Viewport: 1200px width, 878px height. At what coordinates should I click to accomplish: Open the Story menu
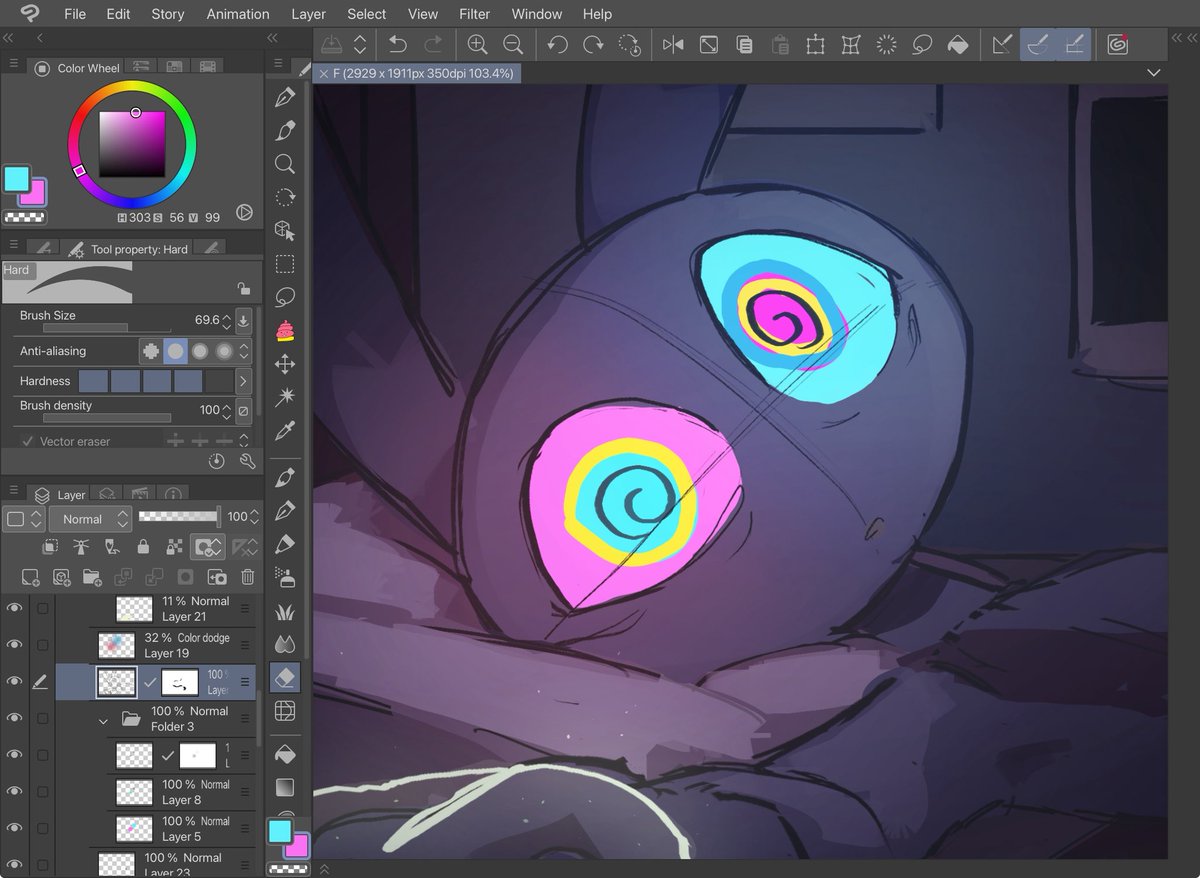pyautogui.click(x=167, y=14)
